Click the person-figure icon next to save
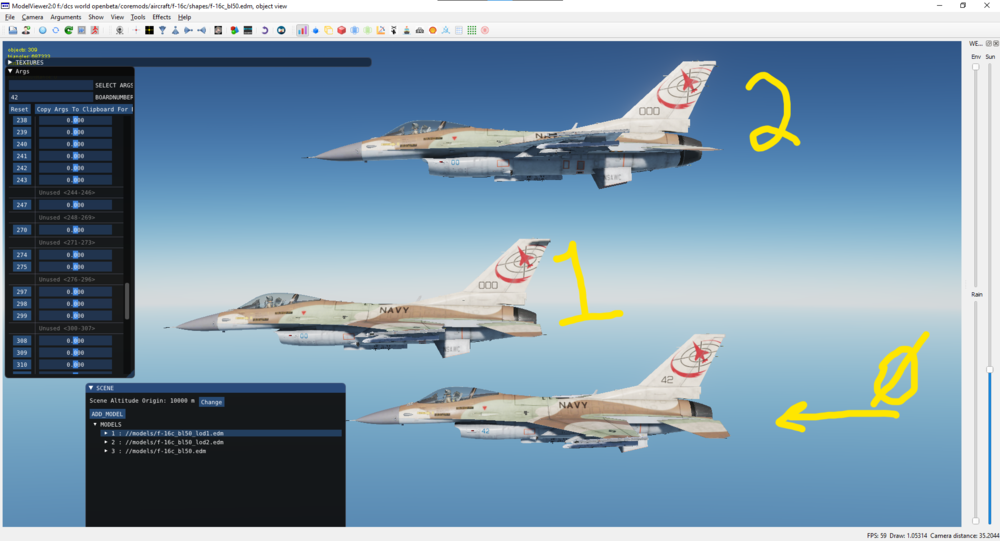 coord(26,30)
